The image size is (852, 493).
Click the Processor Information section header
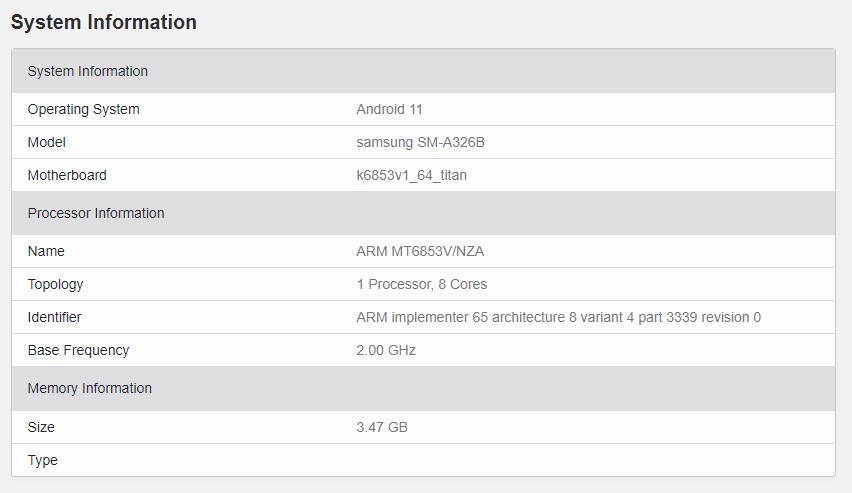[x=96, y=213]
